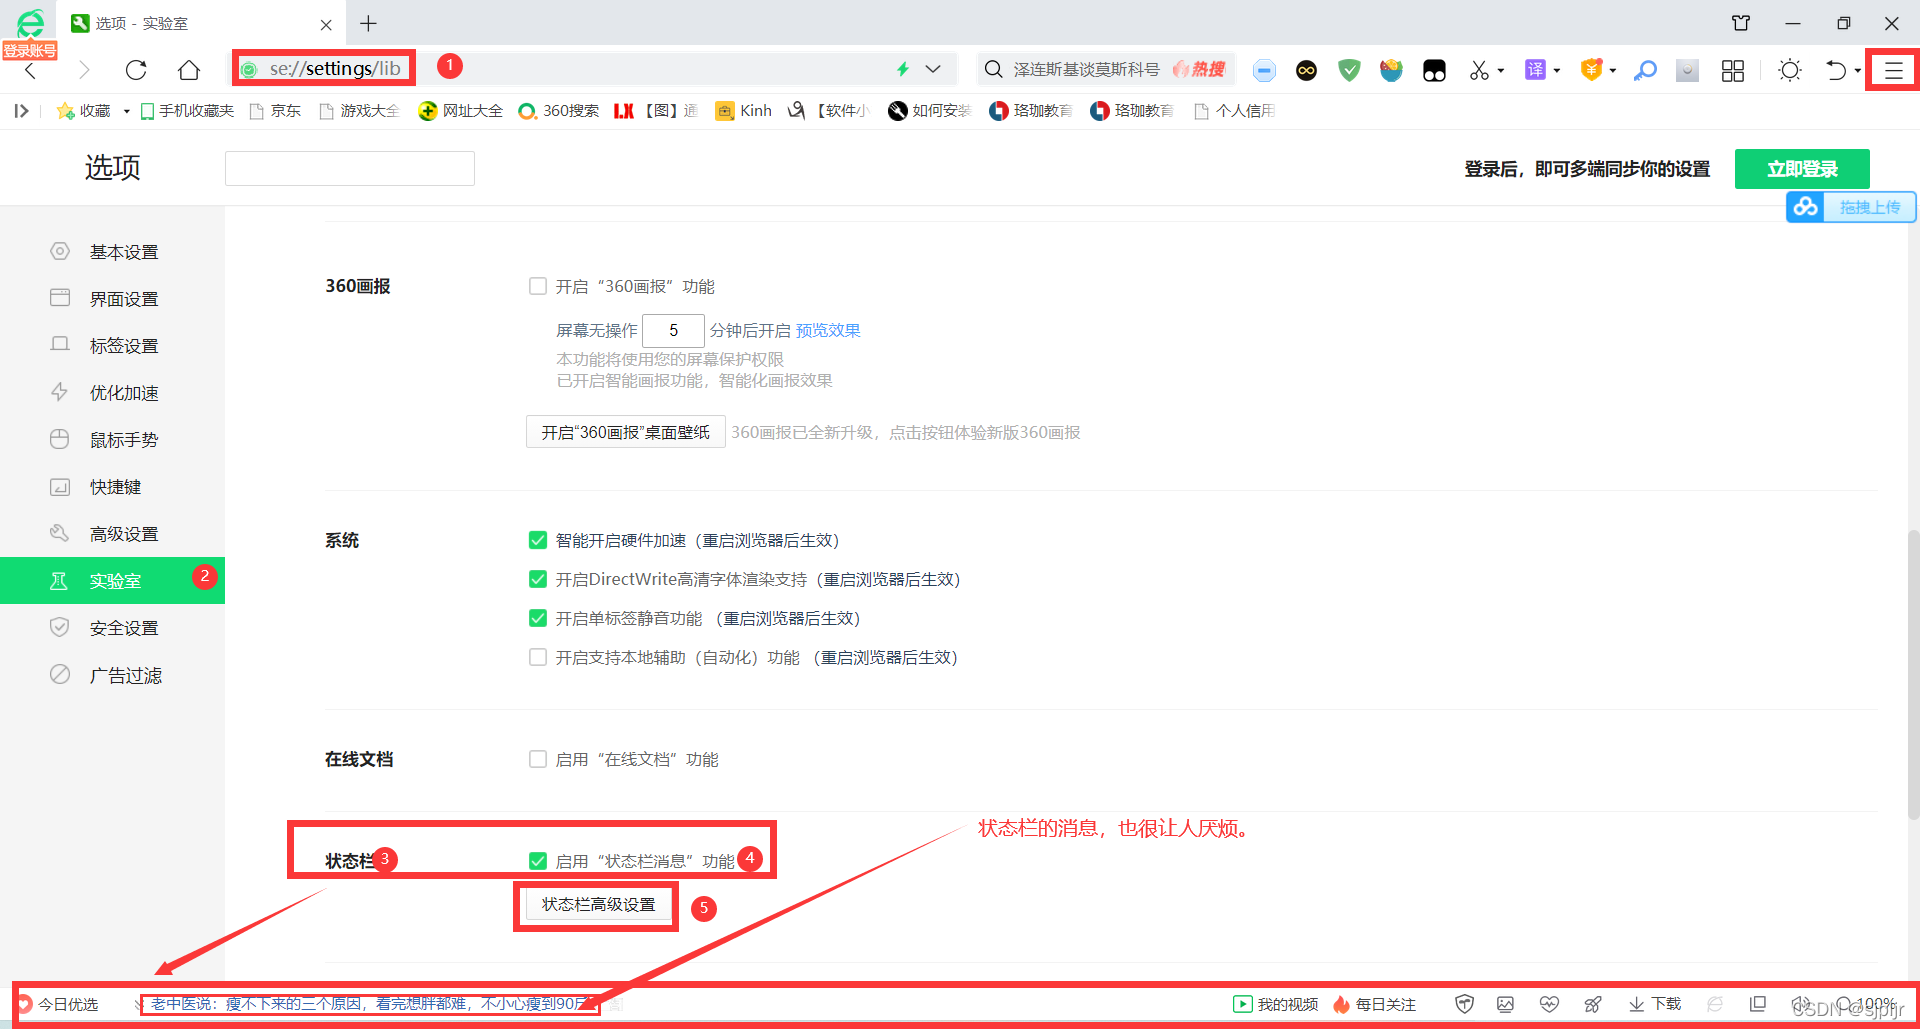Click the rocket accelerator status bar icon

1593,1004
